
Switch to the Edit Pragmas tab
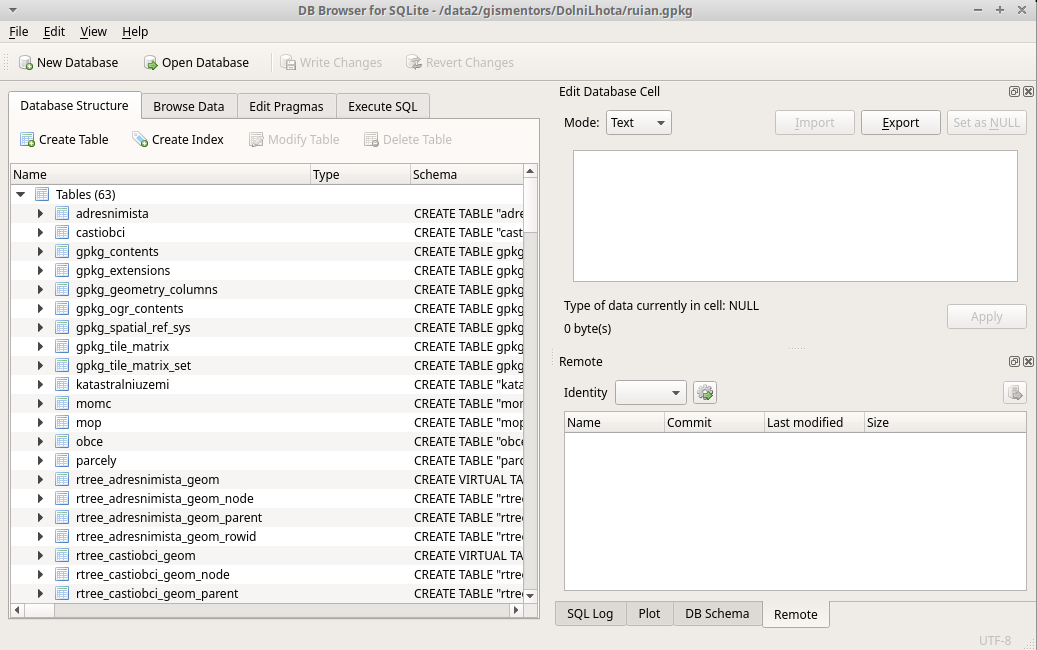tap(286, 106)
